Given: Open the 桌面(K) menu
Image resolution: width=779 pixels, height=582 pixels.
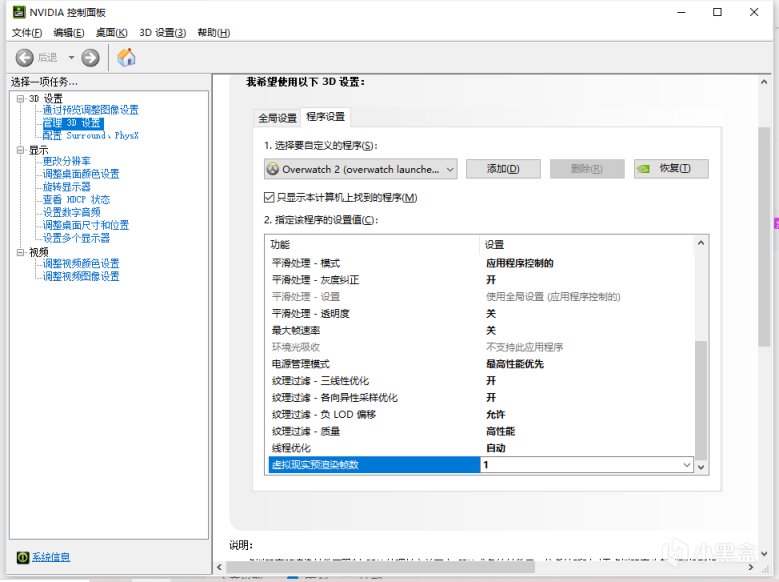Looking at the screenshot, I should click(111, 33).
